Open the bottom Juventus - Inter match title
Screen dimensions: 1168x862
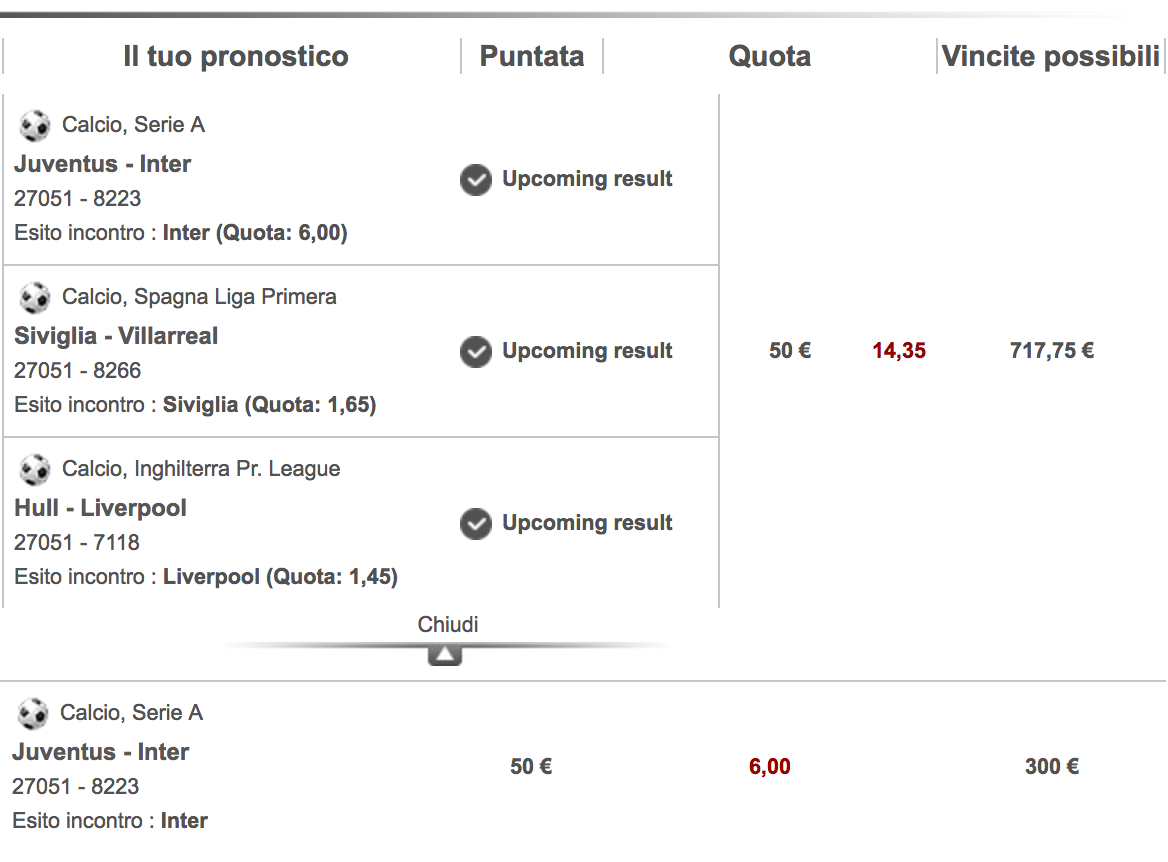[101, 752]
